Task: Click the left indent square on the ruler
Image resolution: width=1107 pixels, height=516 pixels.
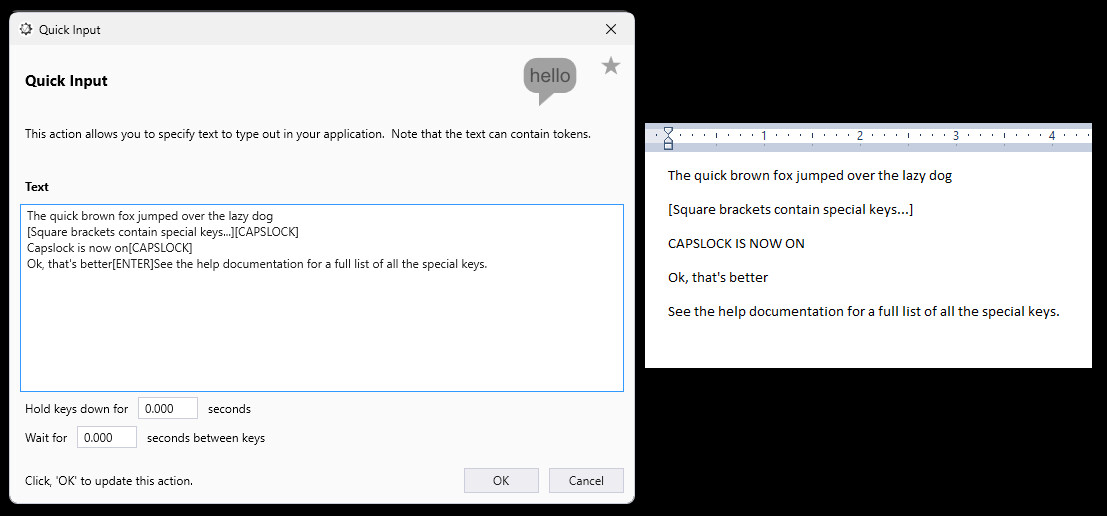Action: [x=668, y=146]
